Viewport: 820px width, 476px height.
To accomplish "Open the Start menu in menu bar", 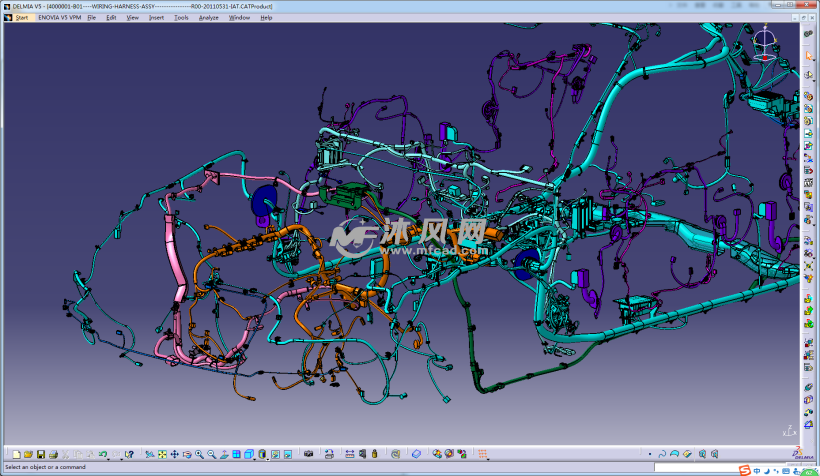I will (21, 18).
